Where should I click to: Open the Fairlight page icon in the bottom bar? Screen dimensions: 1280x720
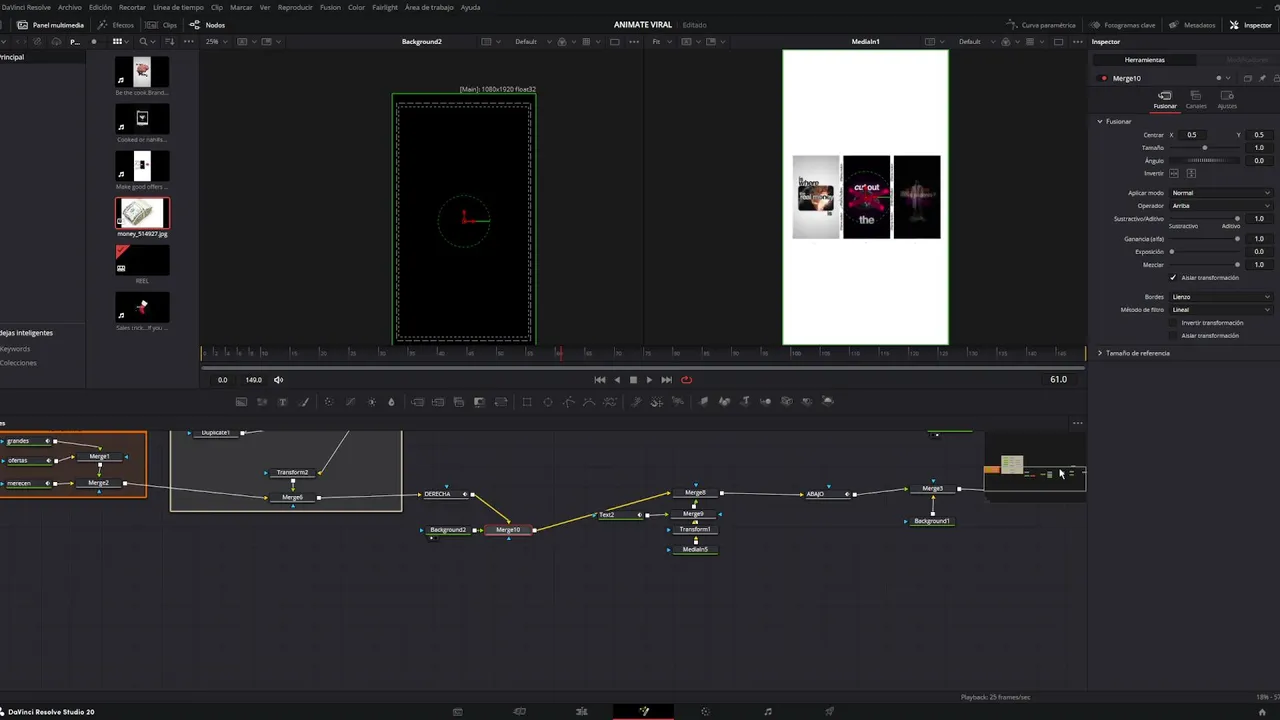point(768,712)
